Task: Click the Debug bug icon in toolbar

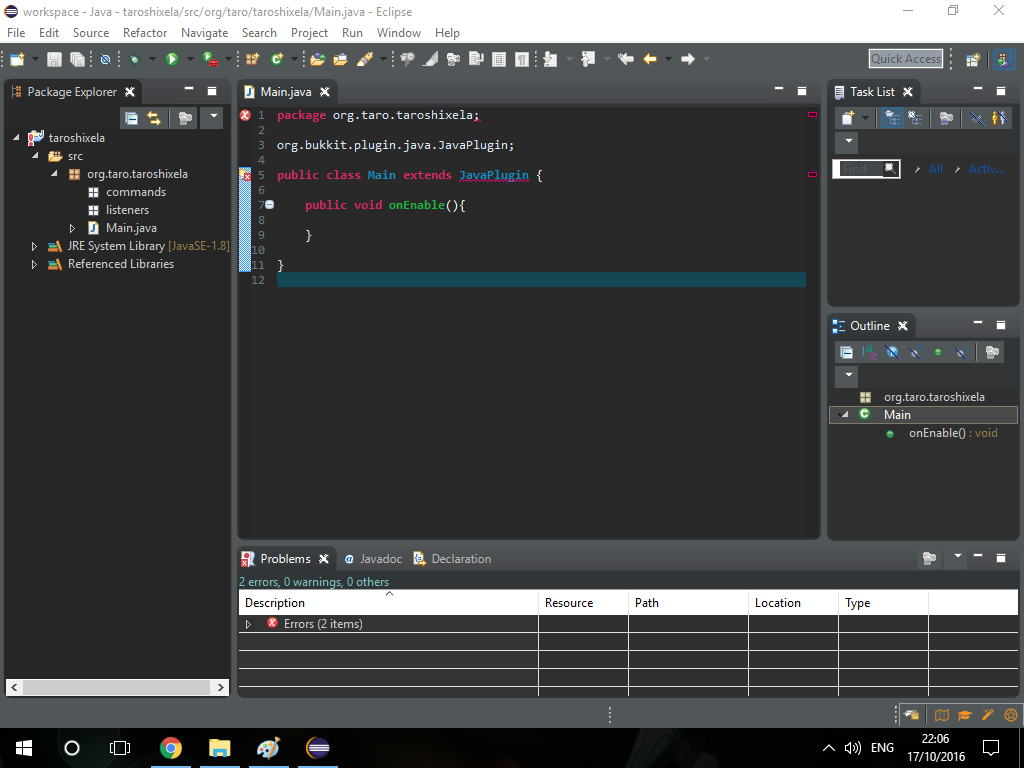Action: [134, 60]
